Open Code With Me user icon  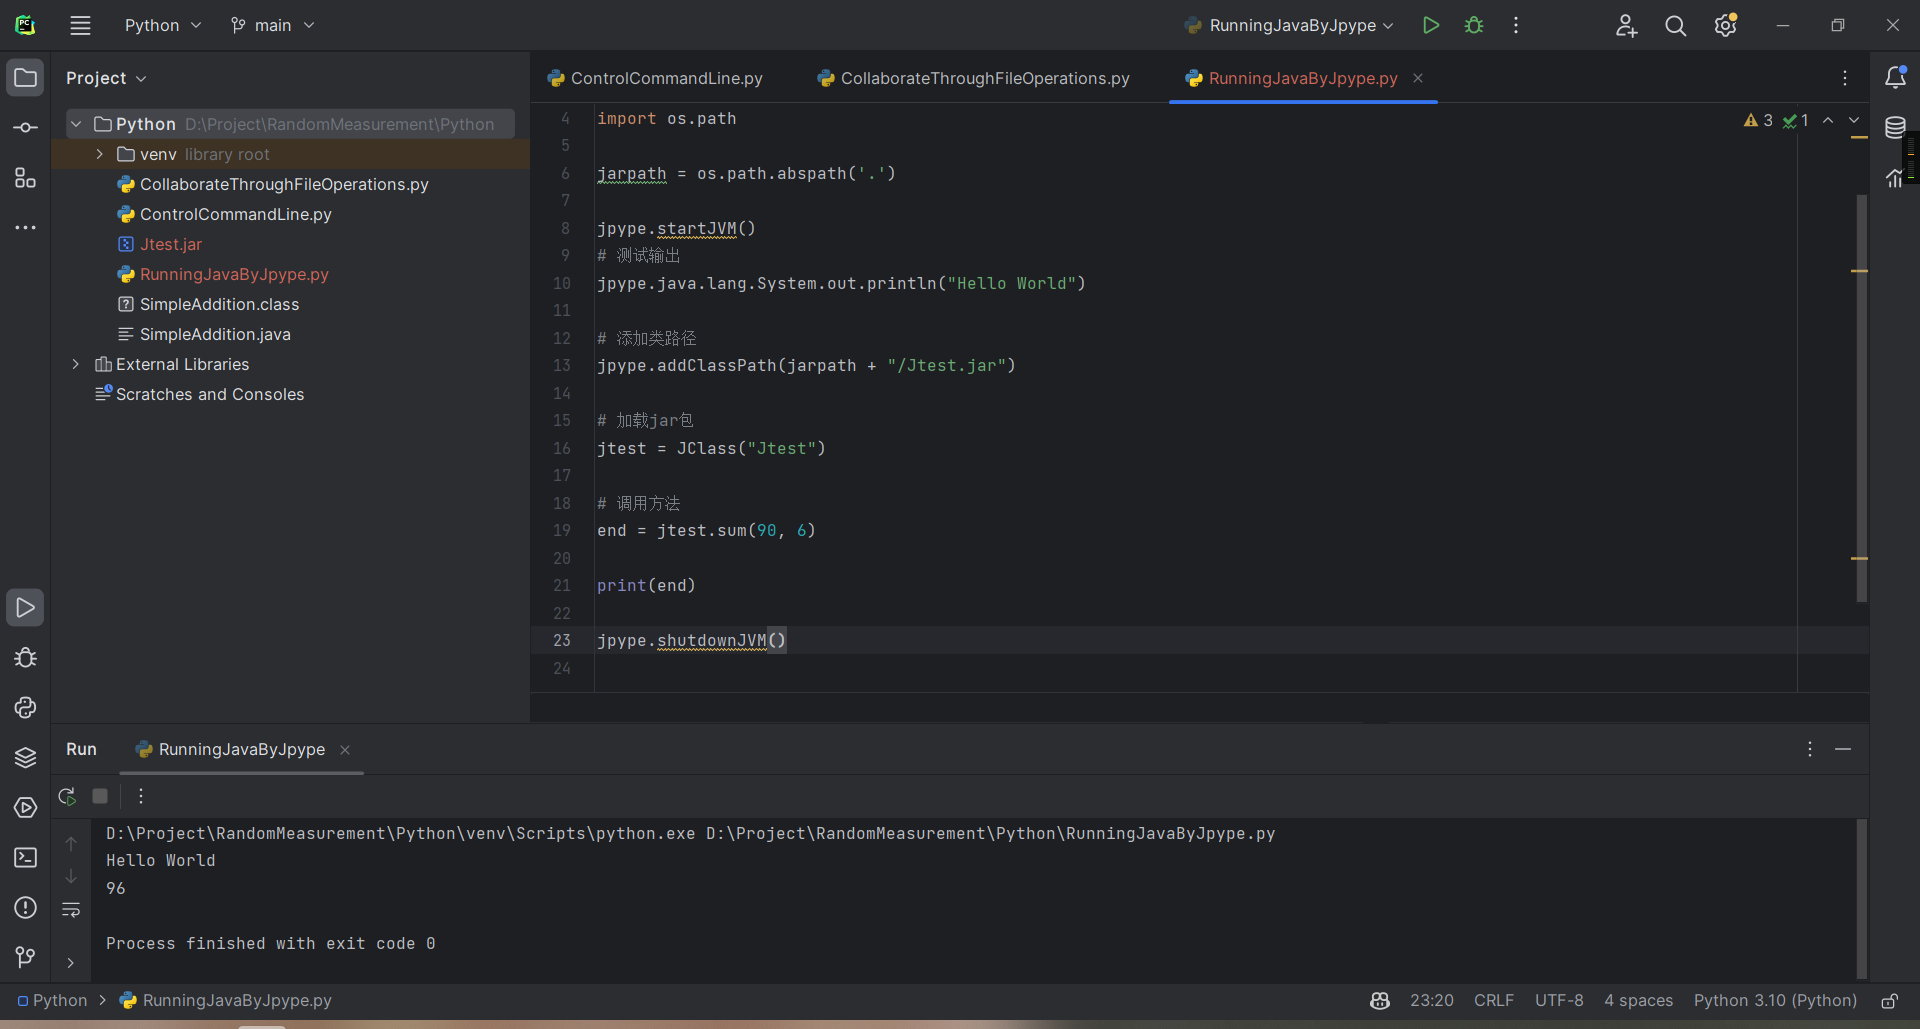pyautogui.click(x=1626, y=26)
